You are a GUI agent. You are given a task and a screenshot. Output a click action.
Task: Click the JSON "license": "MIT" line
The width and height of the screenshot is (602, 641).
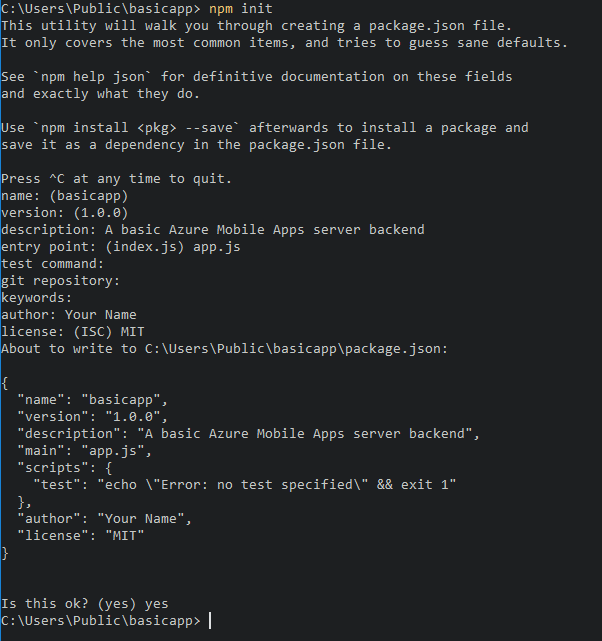pyautogui.click(x=81, y=535)
